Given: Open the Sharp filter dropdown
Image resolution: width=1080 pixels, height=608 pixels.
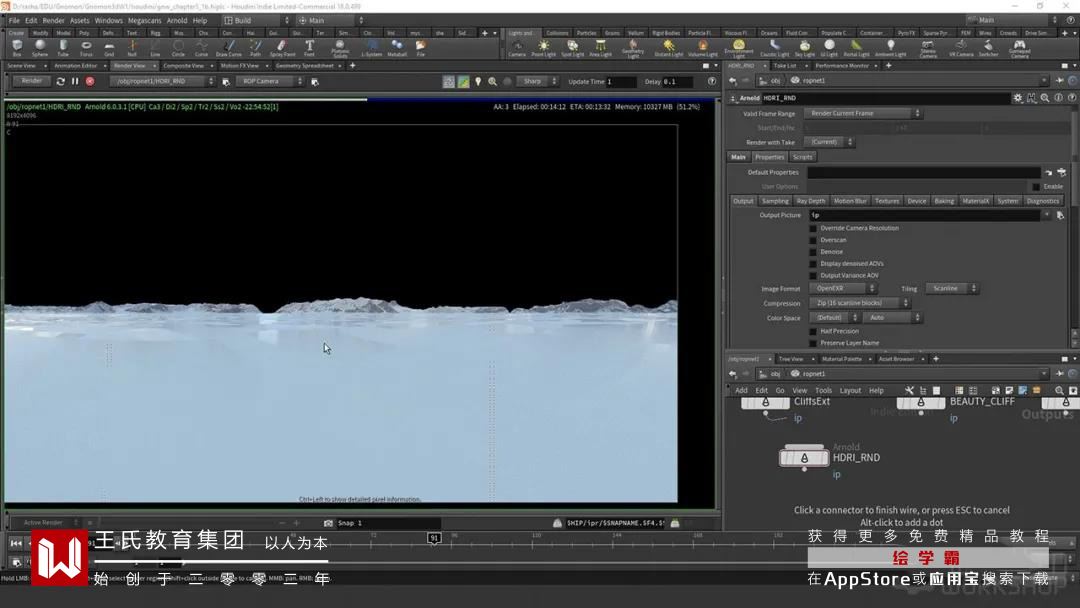Looking at the screenshot, I should [537, 81].
